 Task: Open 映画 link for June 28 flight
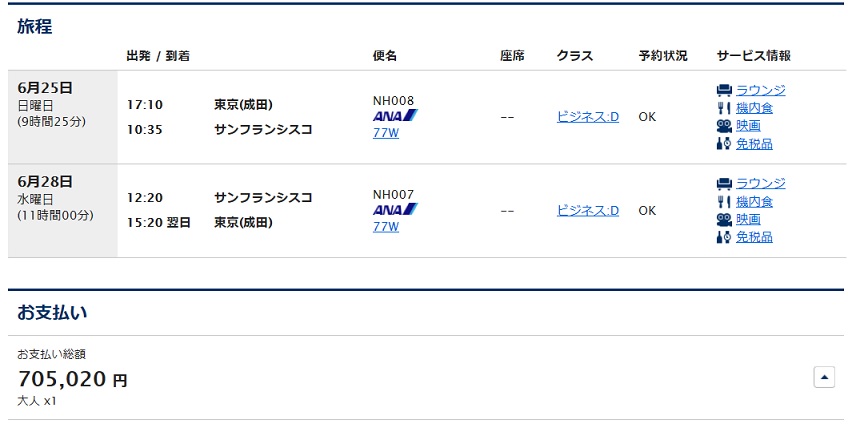[748, 219]
